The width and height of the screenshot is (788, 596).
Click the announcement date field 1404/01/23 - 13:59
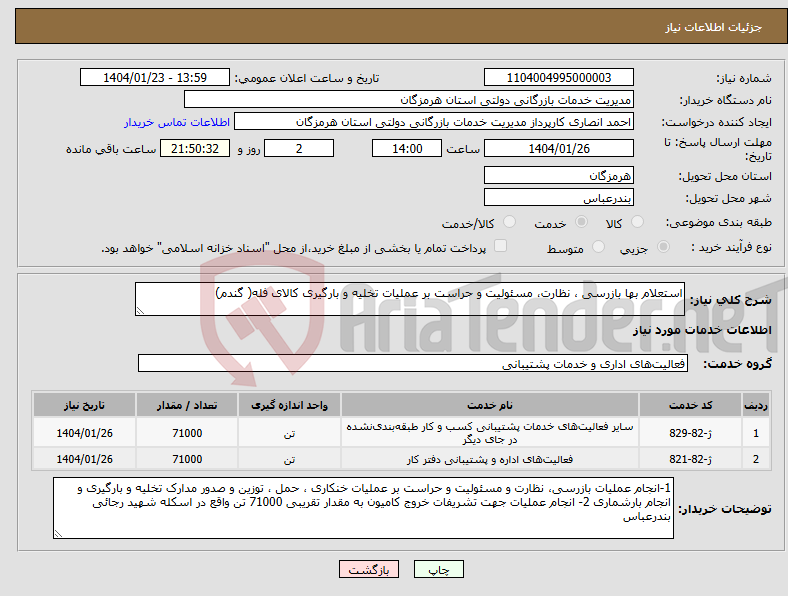(x=155, y=77)
